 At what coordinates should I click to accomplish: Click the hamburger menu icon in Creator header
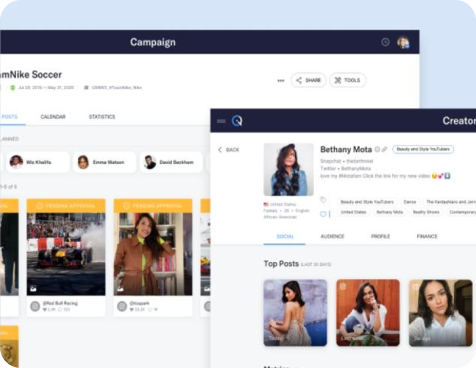(x=221, y=121)
